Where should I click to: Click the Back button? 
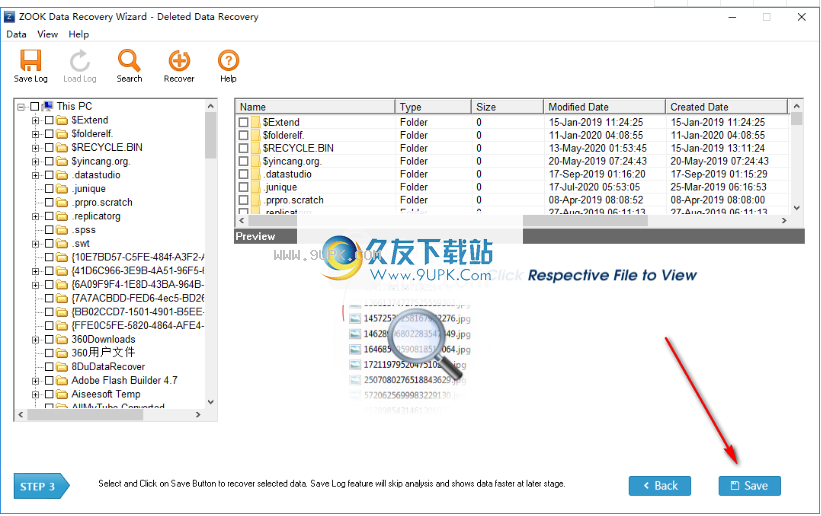pyautogui.click(x=660, y=486)
